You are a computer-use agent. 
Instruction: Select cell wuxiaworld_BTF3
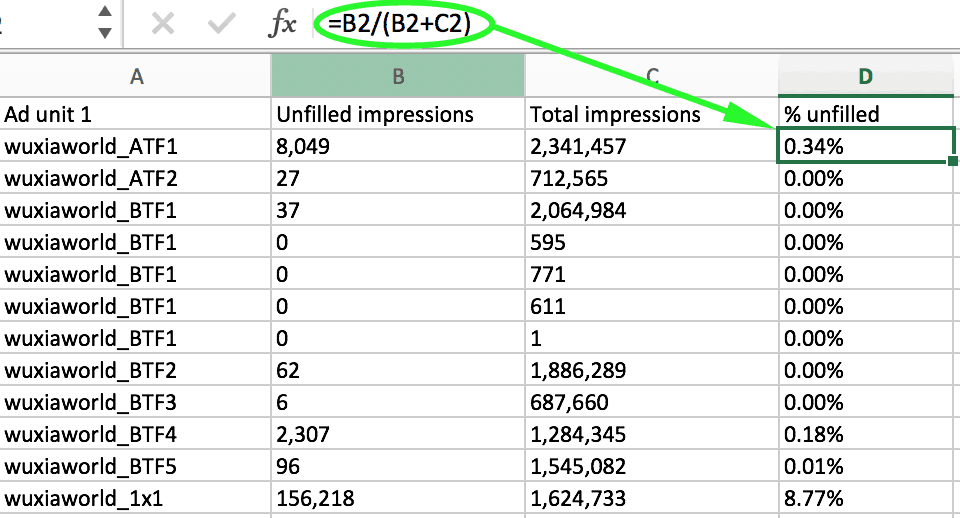[135, 402]
